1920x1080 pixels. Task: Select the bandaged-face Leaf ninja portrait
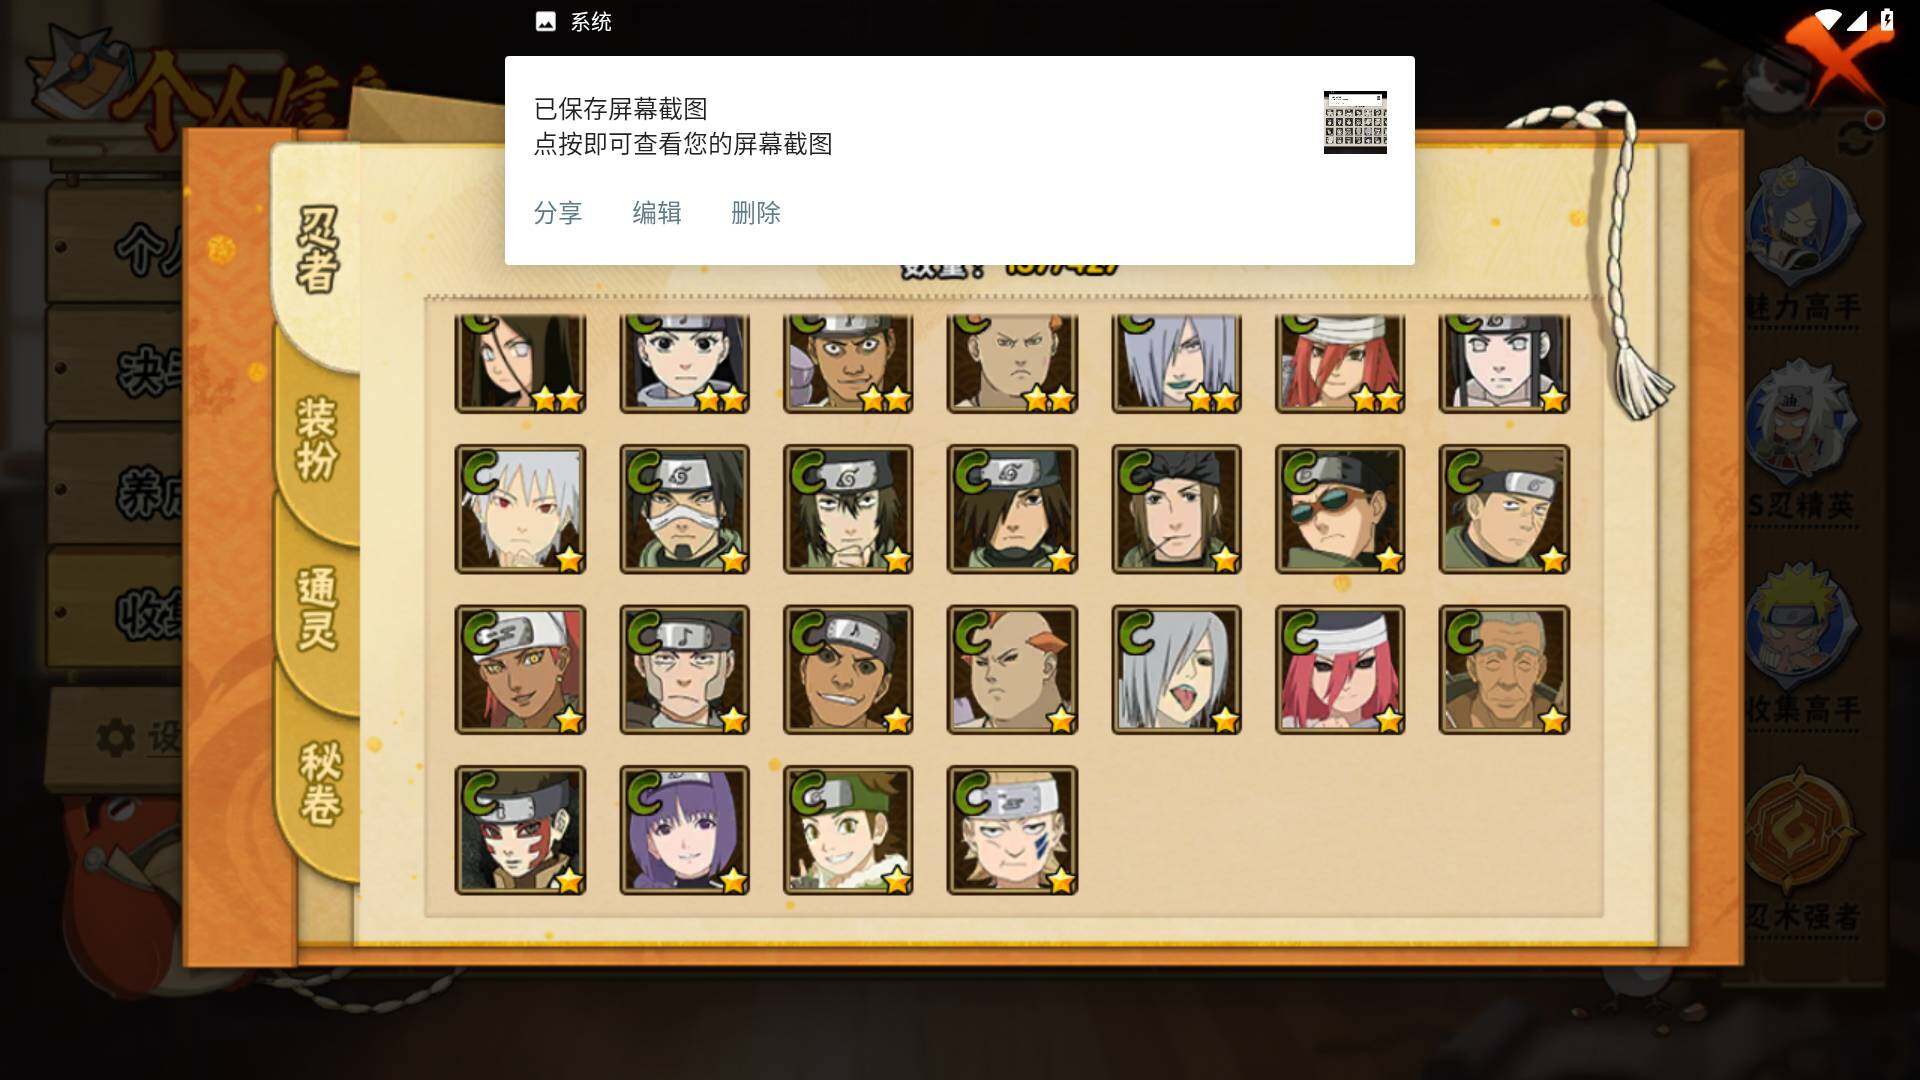pos(684,509)
